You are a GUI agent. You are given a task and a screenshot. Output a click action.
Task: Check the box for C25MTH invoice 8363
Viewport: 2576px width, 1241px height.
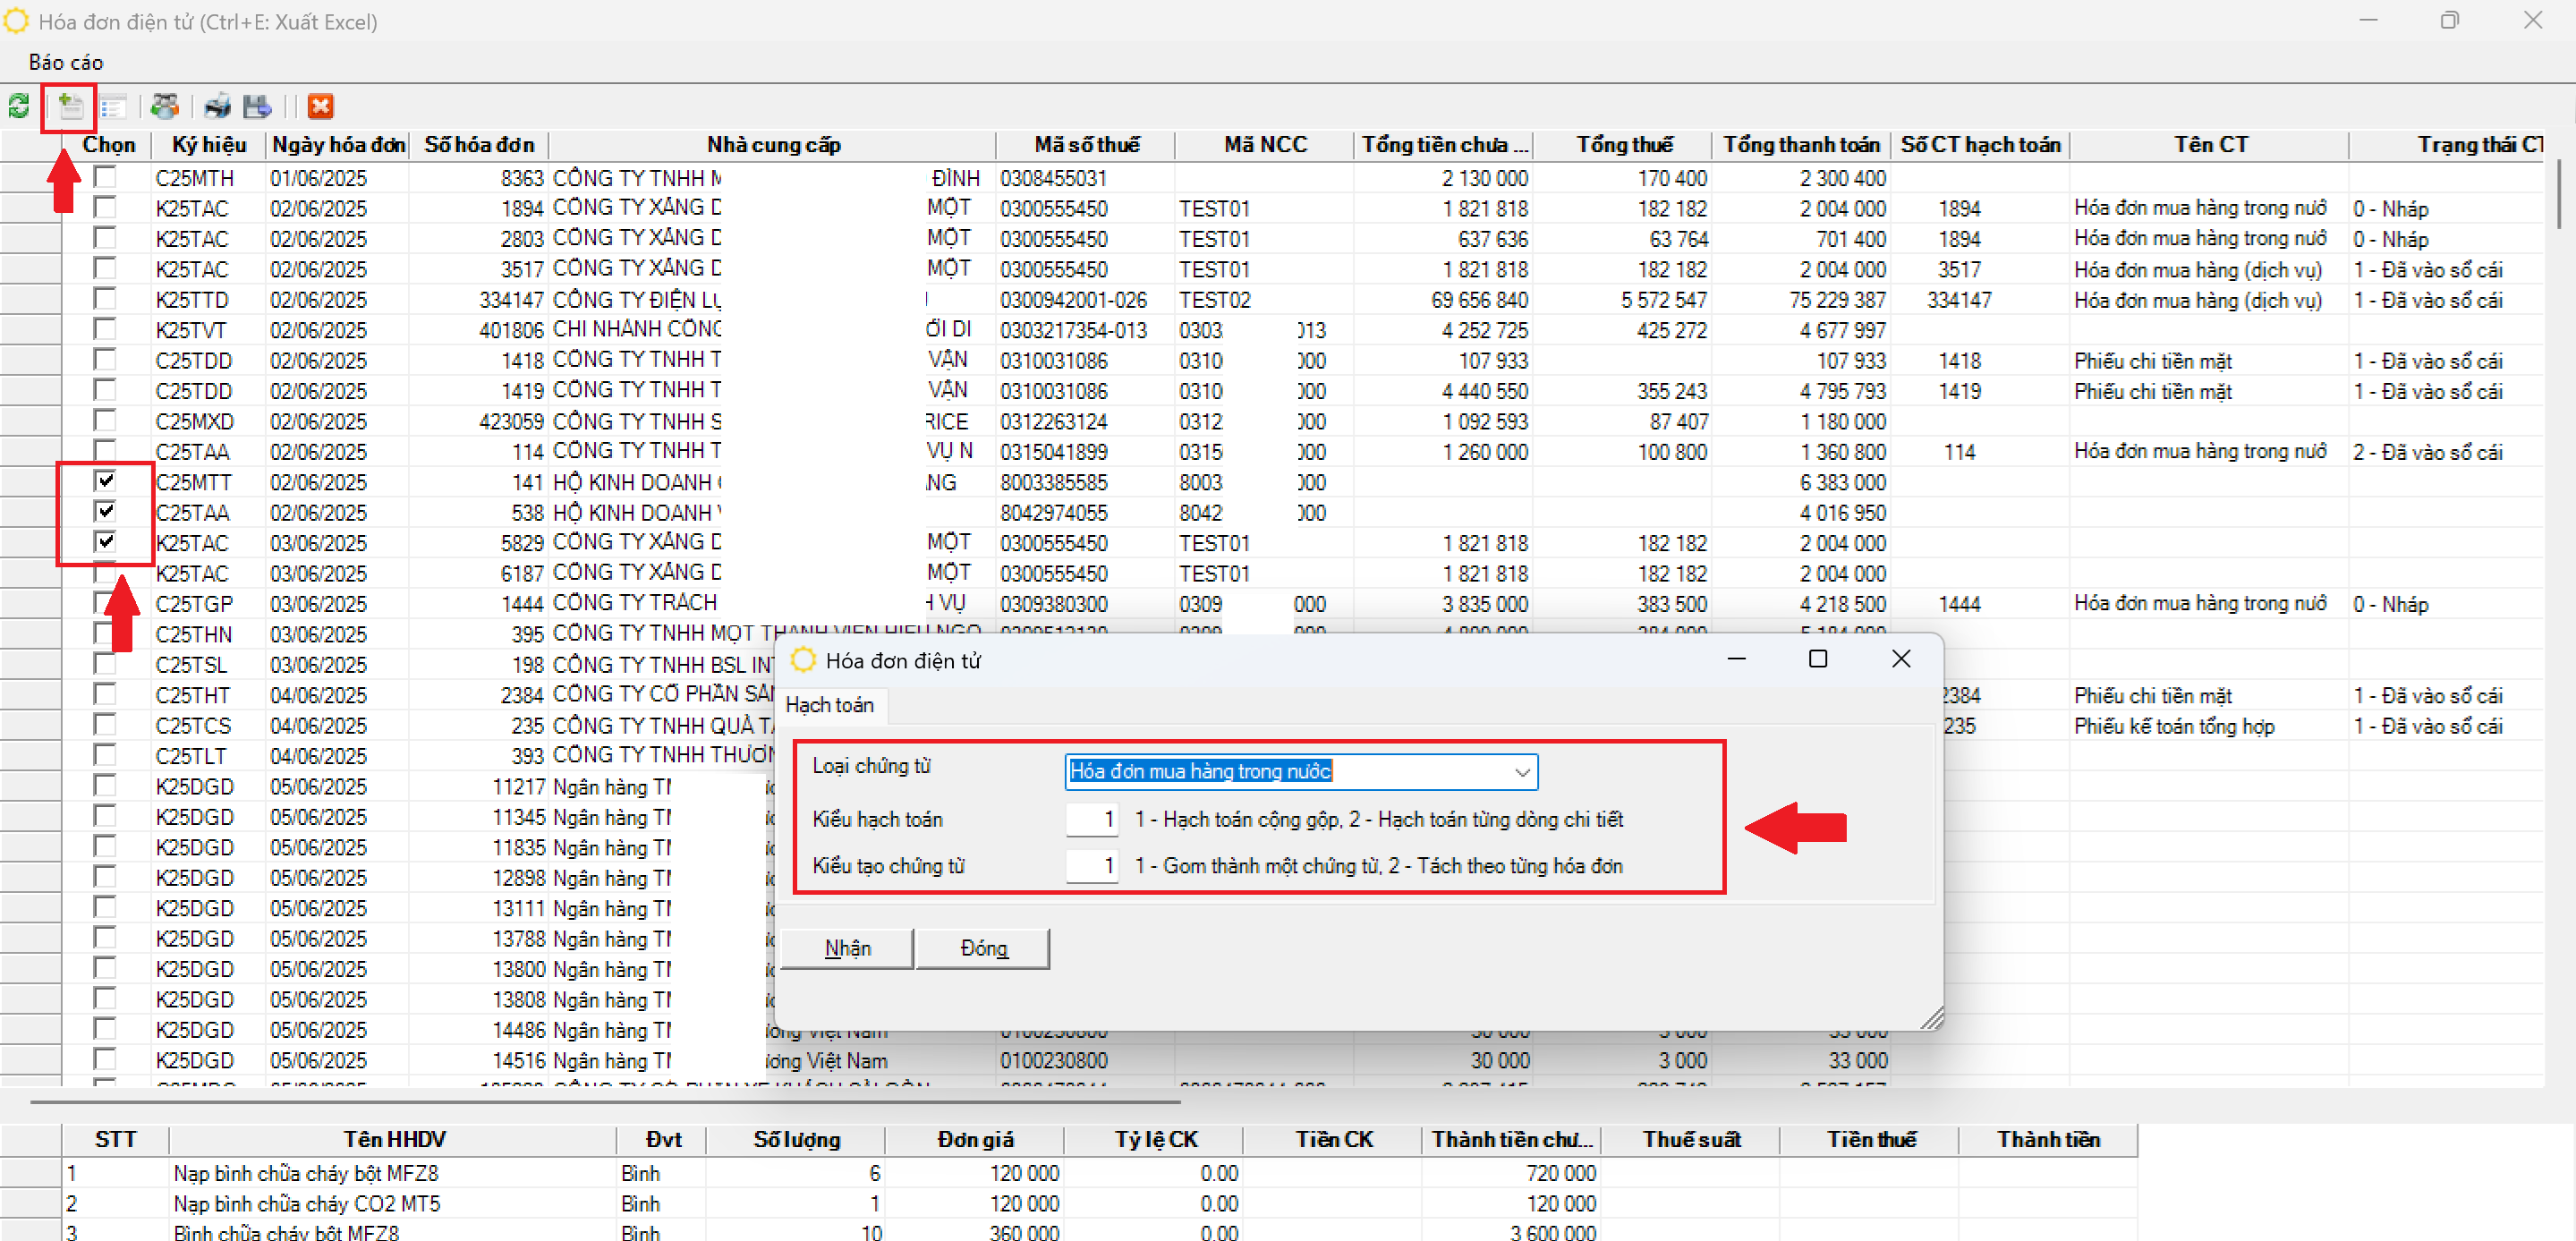click(105, 177)
